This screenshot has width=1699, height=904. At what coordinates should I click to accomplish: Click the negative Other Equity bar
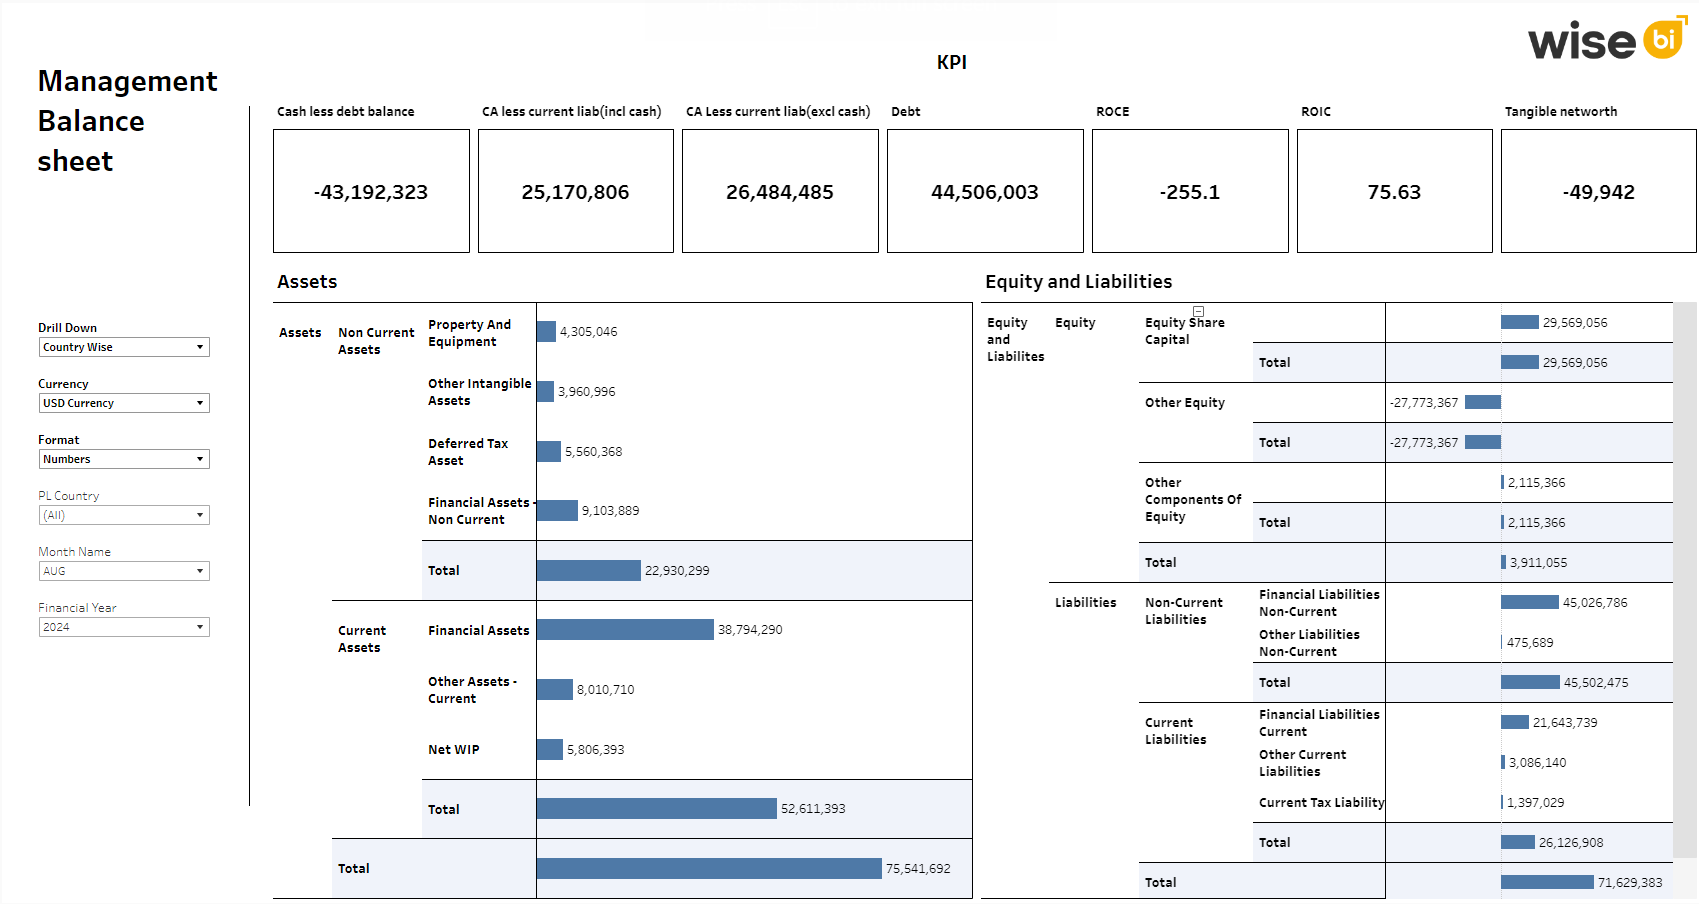coord(1483,402)
